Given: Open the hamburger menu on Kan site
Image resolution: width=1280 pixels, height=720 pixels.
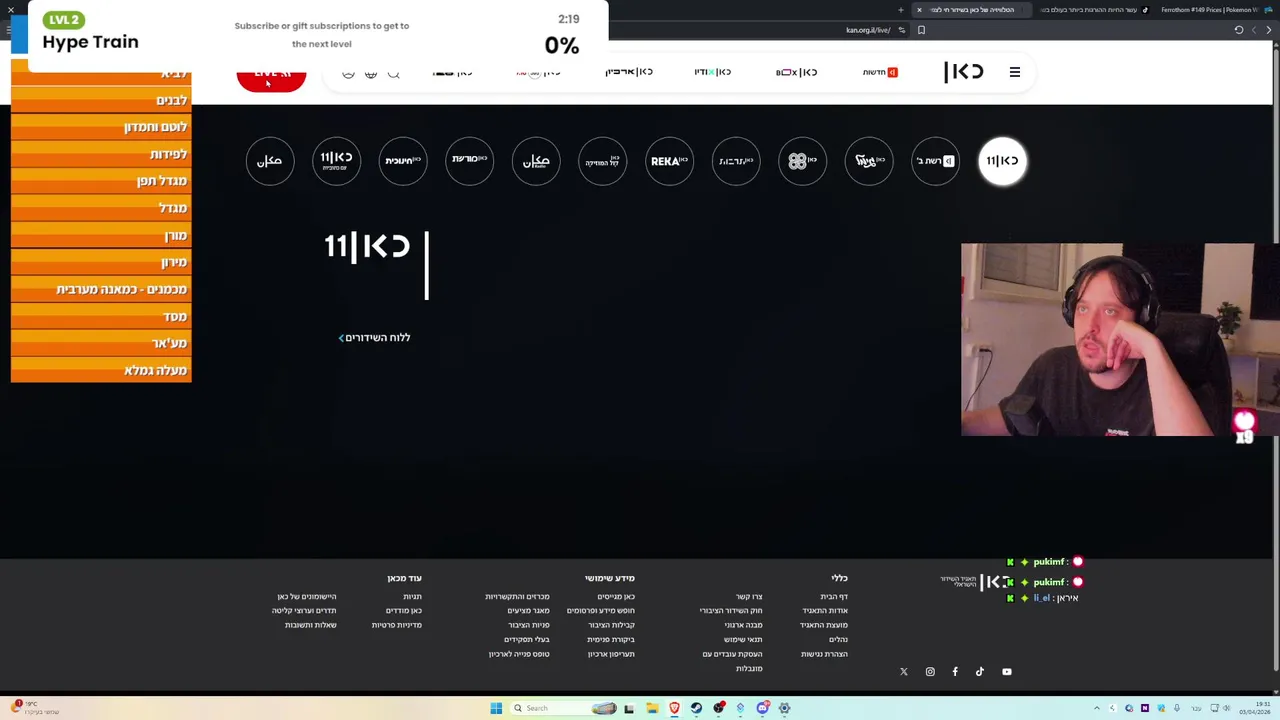Looking at the screenshot, I should 1014,72.
